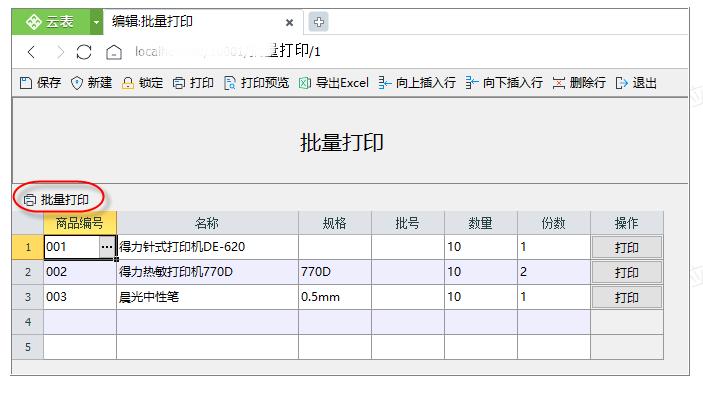
Task: Select row header 3
Action: coord(28,297)
